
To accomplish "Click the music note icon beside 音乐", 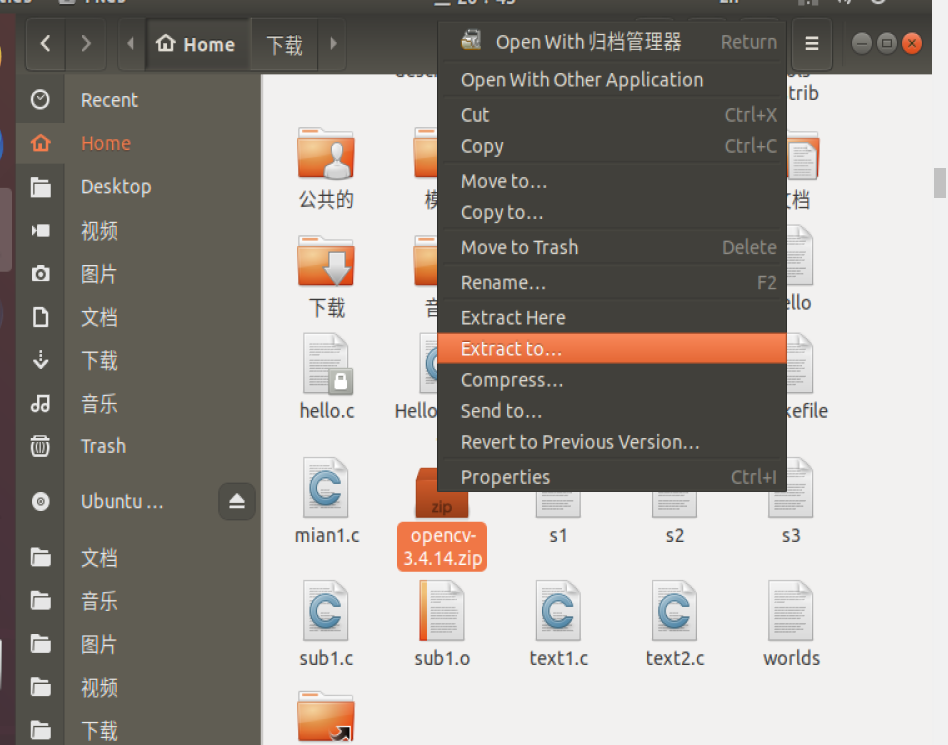I will click(41, 403).
